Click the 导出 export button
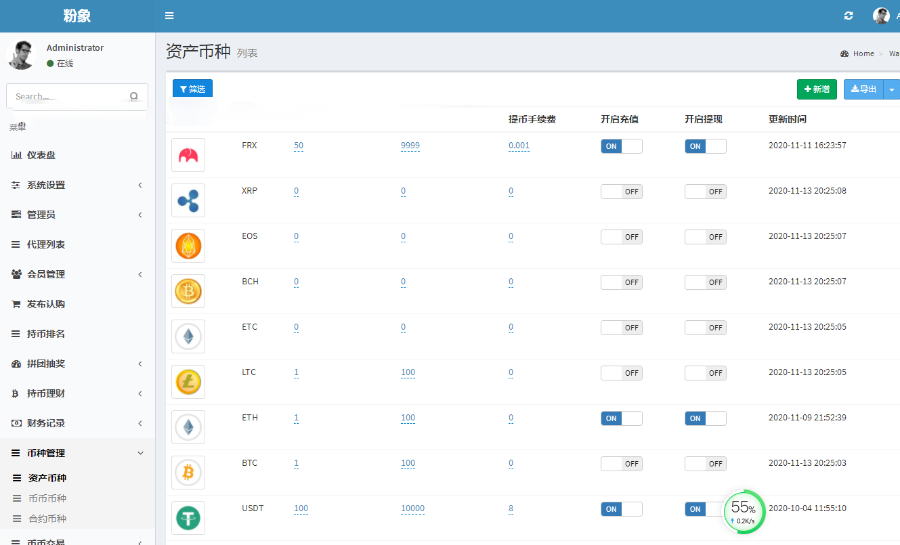This screenshot has height=545, width=900. pos(864,89)
